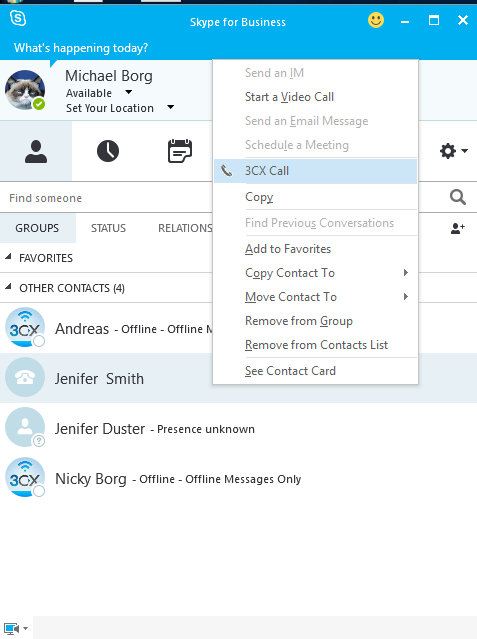Click the primary device monitor icon

click(11, 628)
